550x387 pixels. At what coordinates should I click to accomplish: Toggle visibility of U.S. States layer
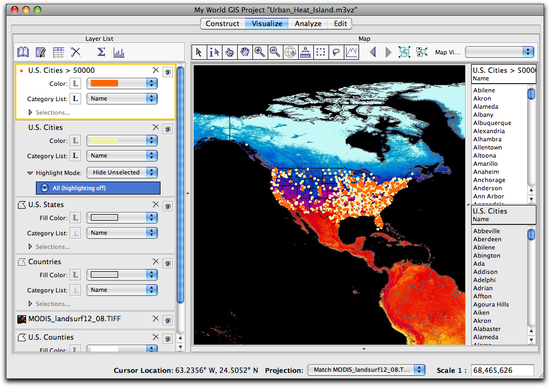coord(168,206)
